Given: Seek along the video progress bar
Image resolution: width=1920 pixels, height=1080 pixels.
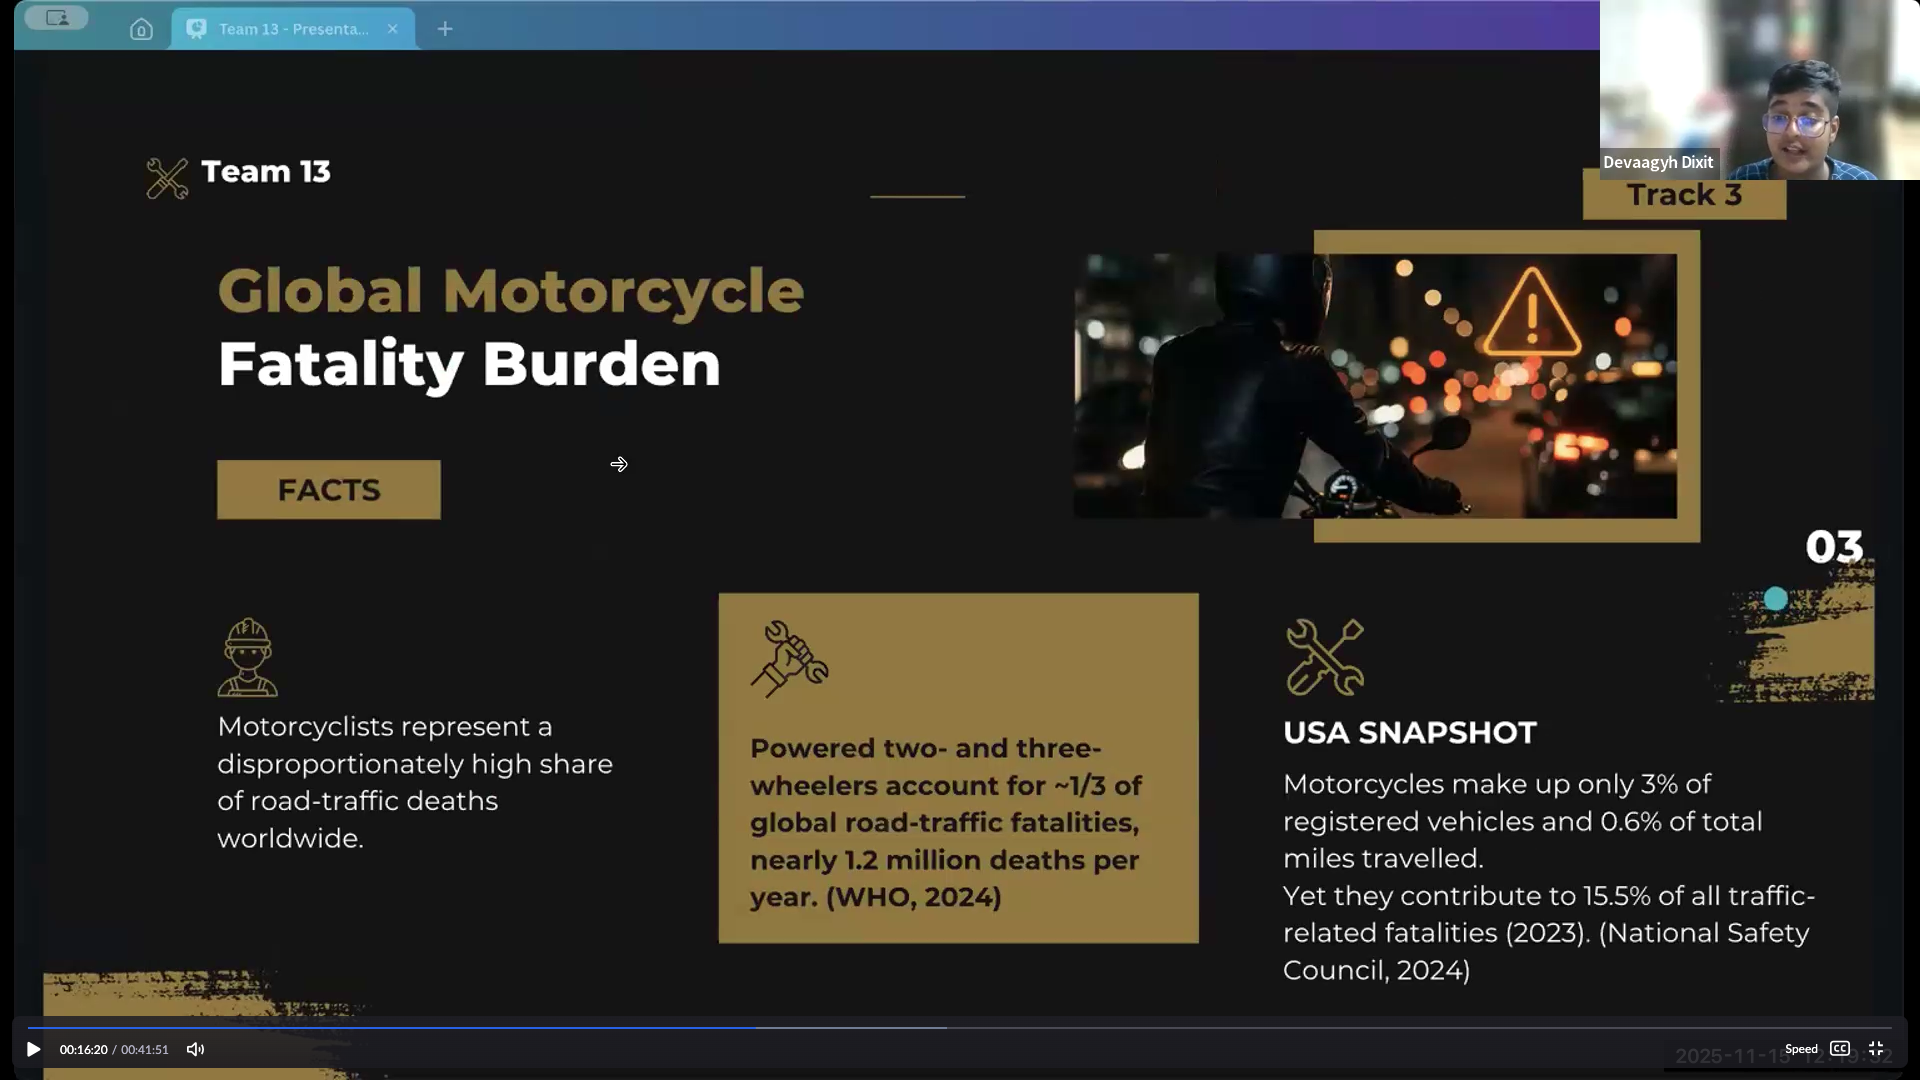Looking at the screenshot, I should pos(960,1027).
